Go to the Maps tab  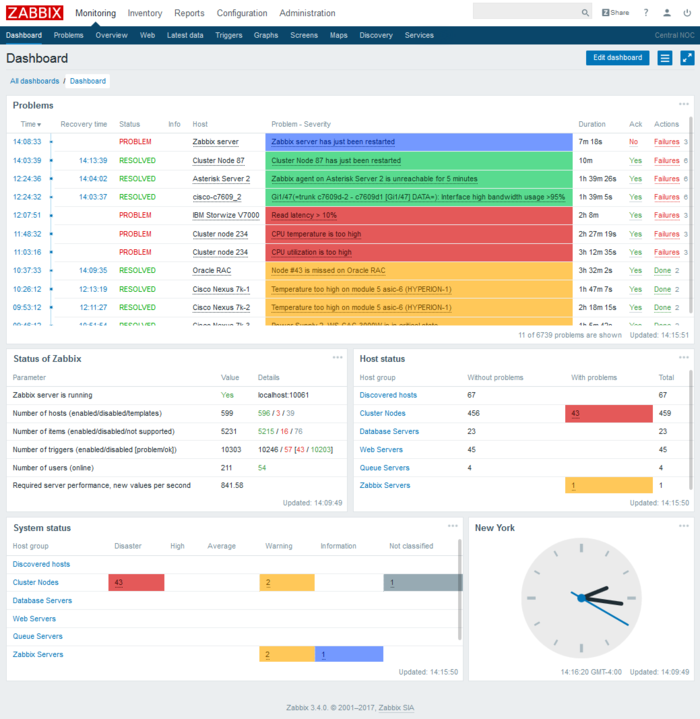click(339, 35)
